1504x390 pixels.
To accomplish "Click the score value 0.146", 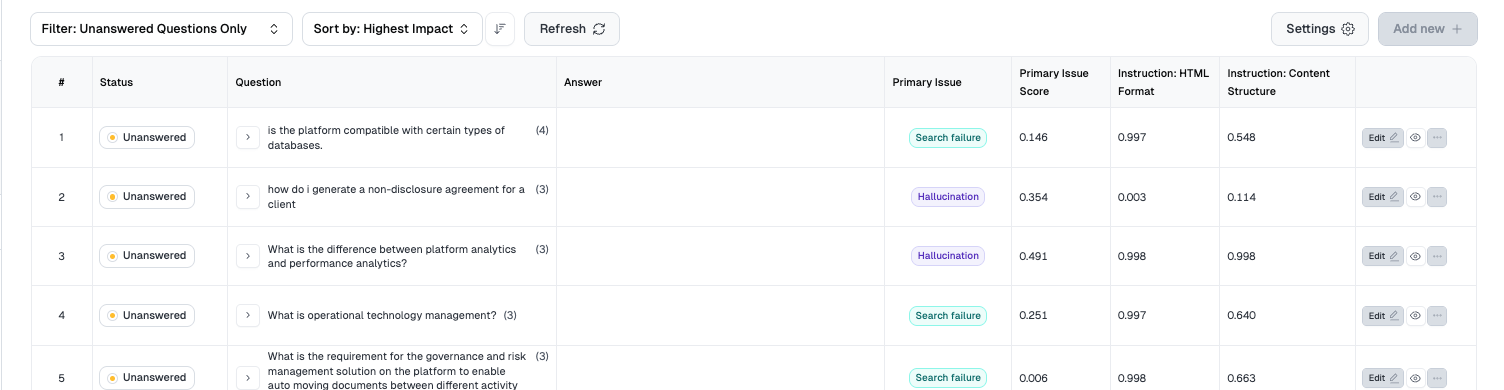I will pos(1034,138).
